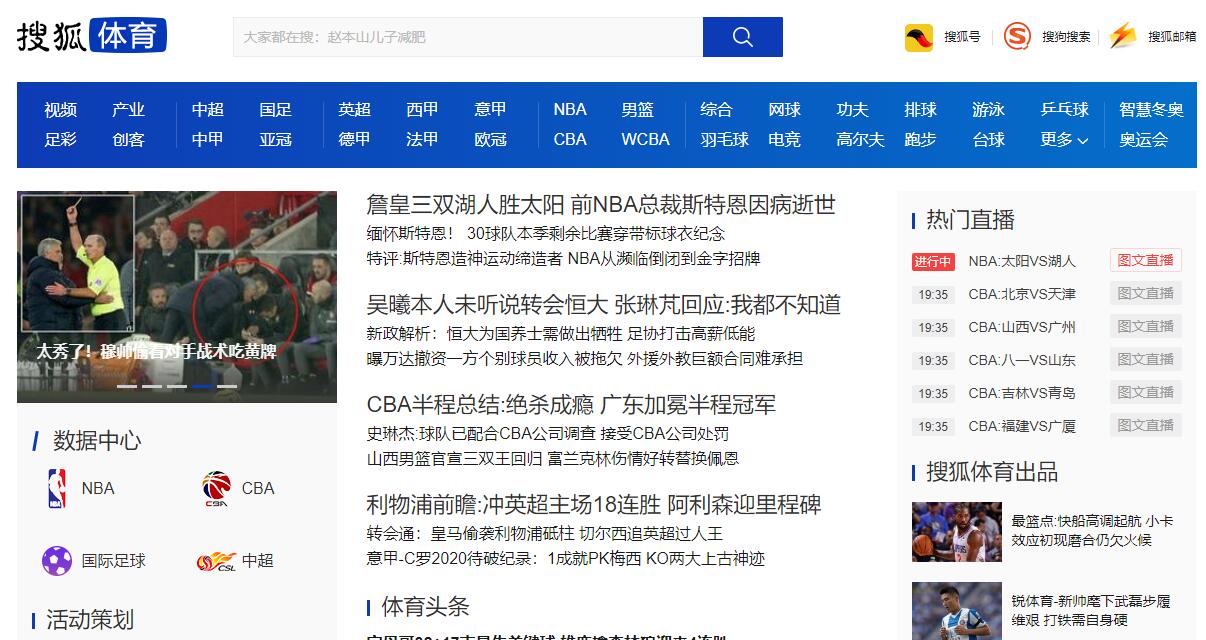The height and width of the screenshot is (640, 1206).
Task: Open link 史琳杰:球队已配合CBA公司调查
Action: tap(548, 433)
